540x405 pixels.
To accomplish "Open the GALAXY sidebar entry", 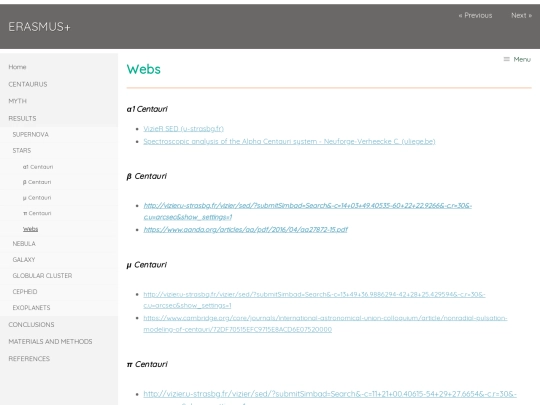I will click(x=24, y=259).
